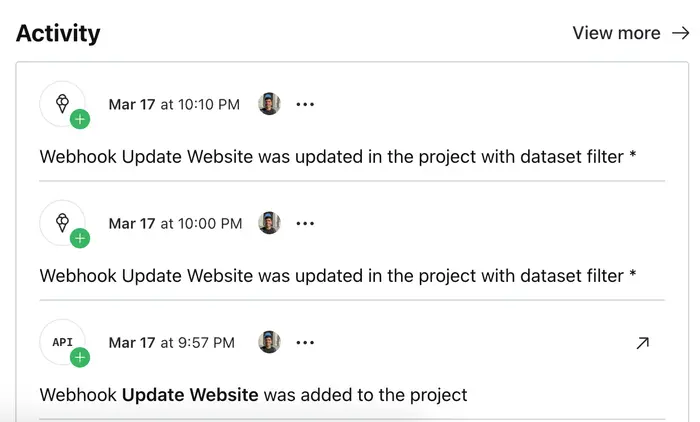Click the arrow next to View more

click(680, 33)
